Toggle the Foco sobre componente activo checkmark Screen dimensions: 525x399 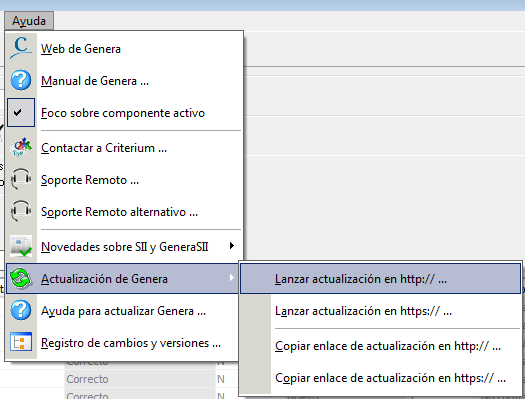coord(21,112)
